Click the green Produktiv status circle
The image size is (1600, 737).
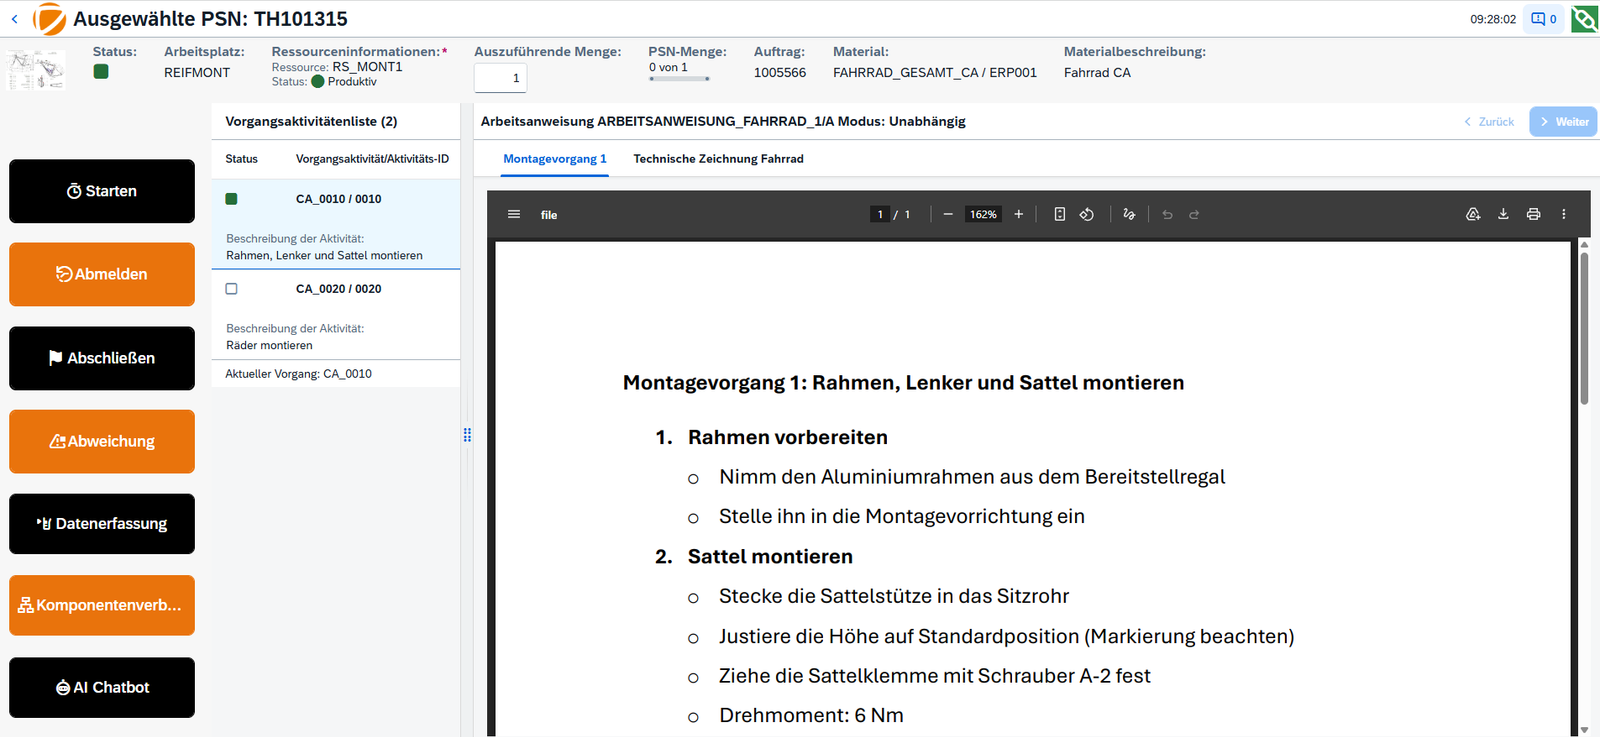pos(318,82)
